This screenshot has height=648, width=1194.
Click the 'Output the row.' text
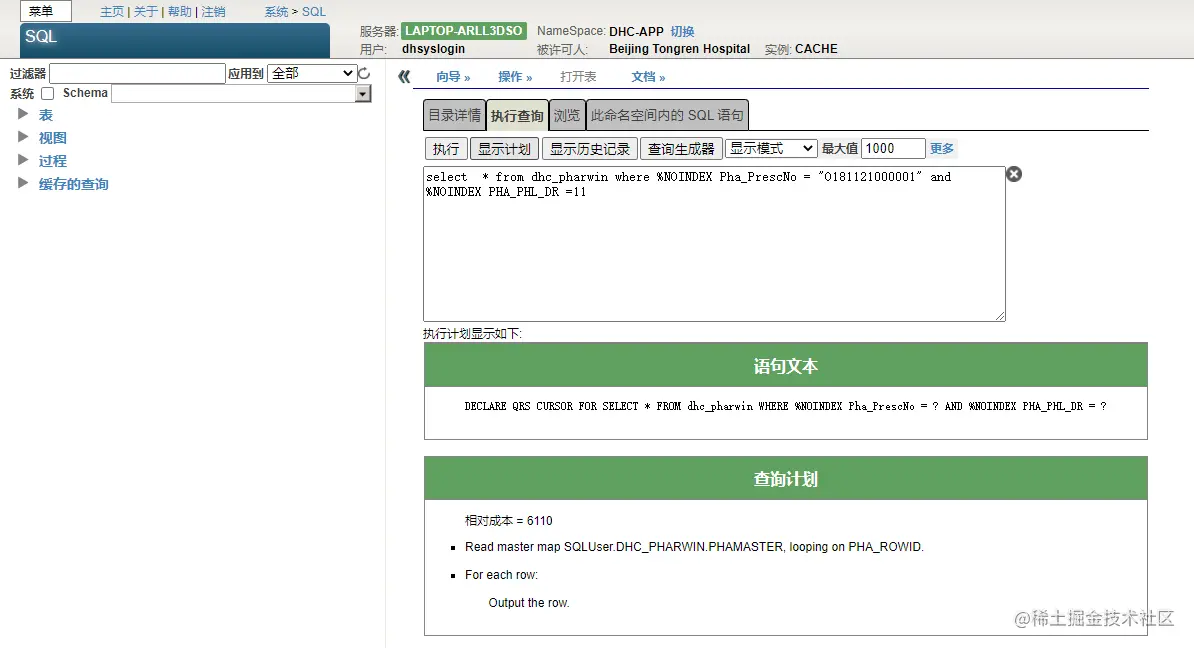[x=528, y=603]
